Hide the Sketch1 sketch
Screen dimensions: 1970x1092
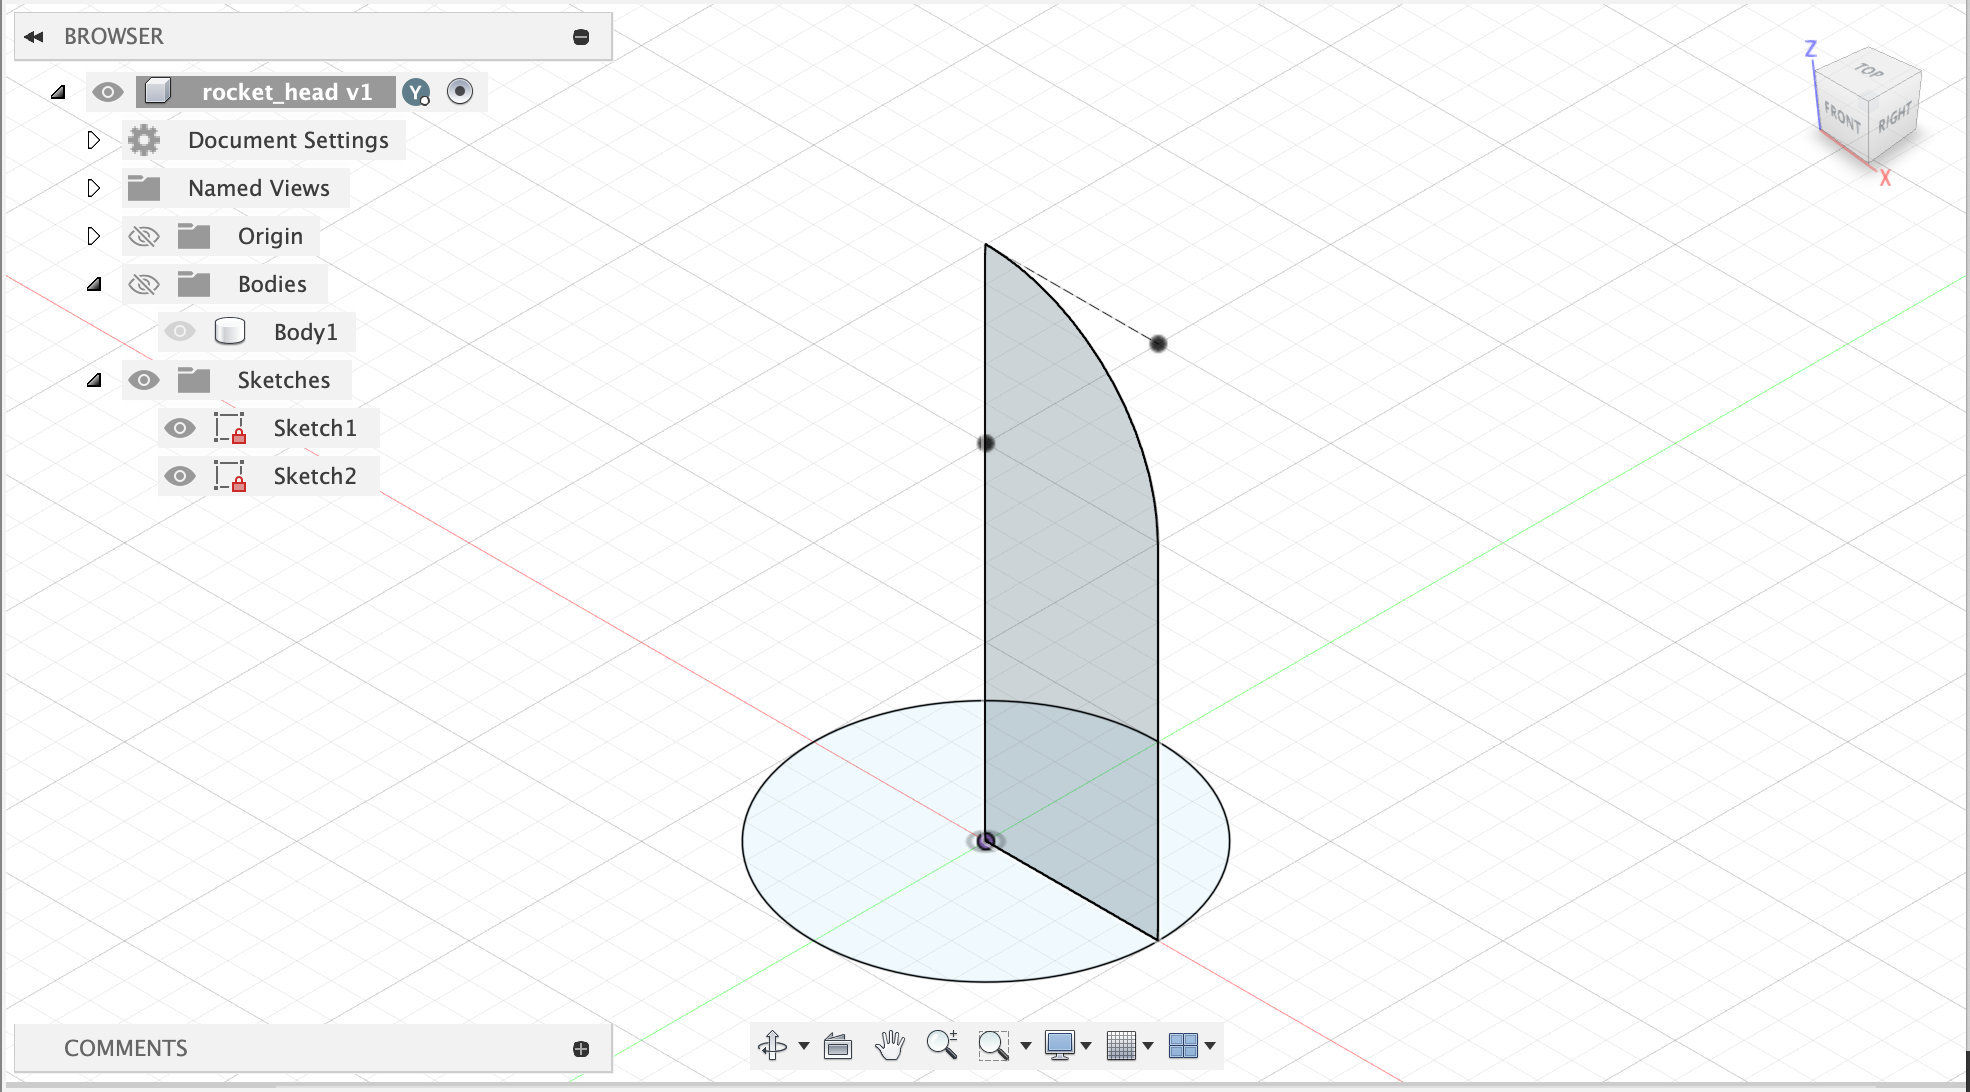pyautogui.click(x=180, y=427)
